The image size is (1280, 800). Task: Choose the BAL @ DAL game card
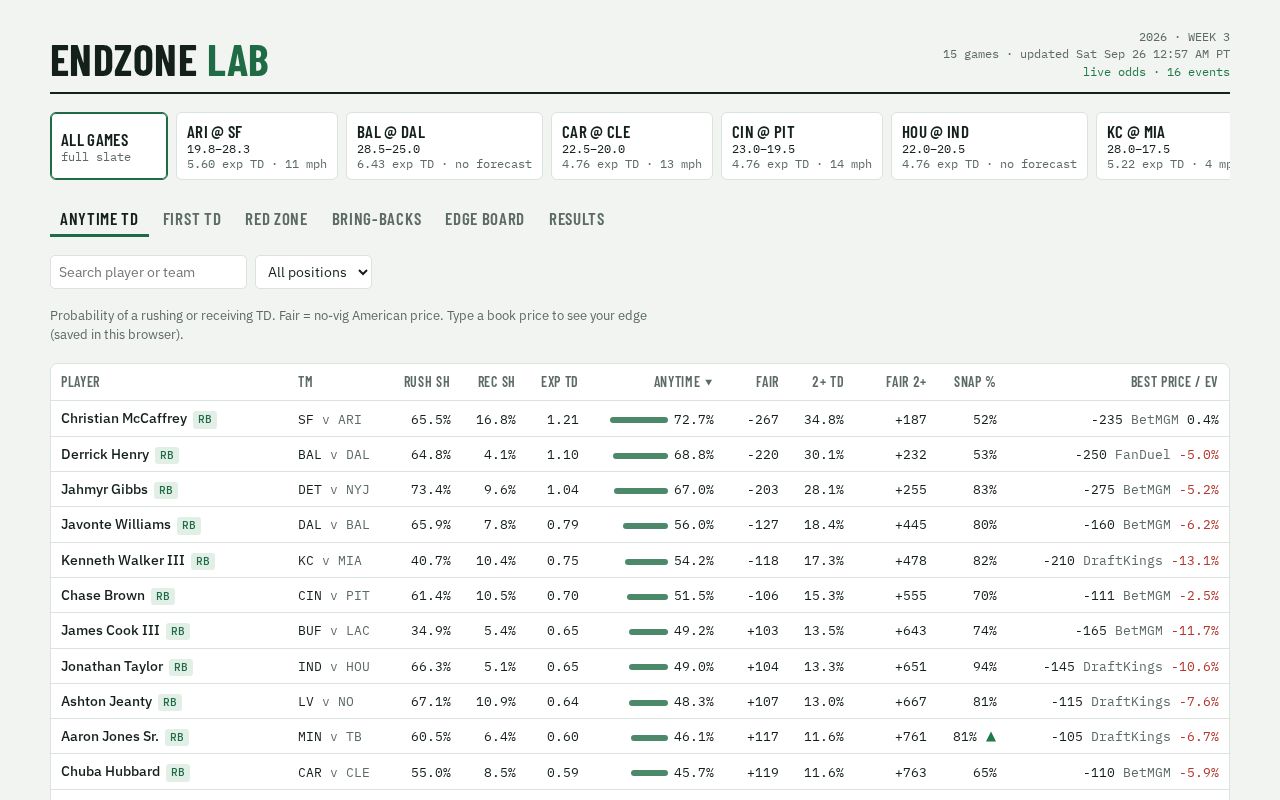point(444,146)
